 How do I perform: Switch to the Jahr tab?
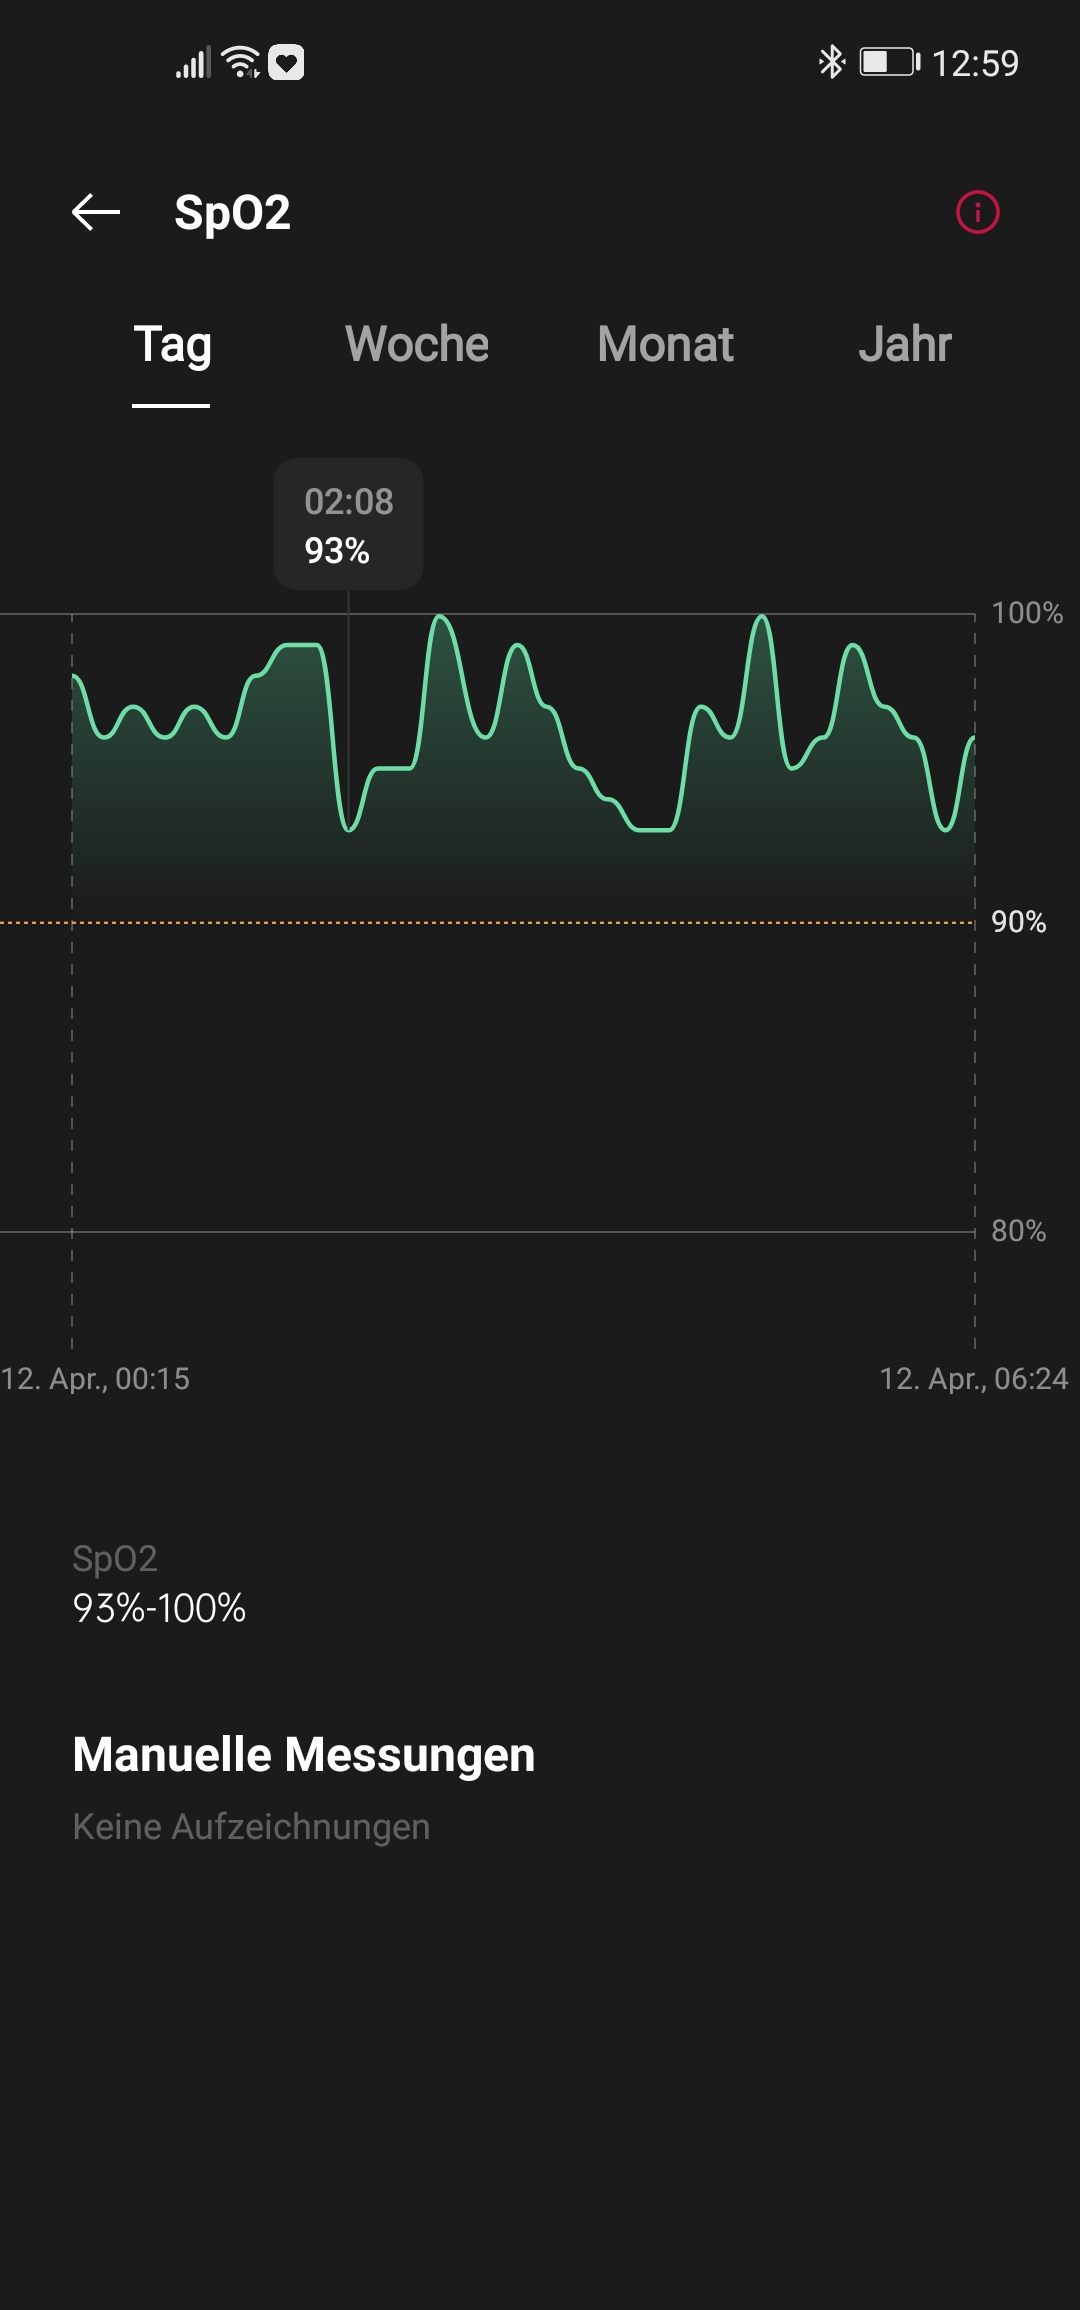click(905, 344)
